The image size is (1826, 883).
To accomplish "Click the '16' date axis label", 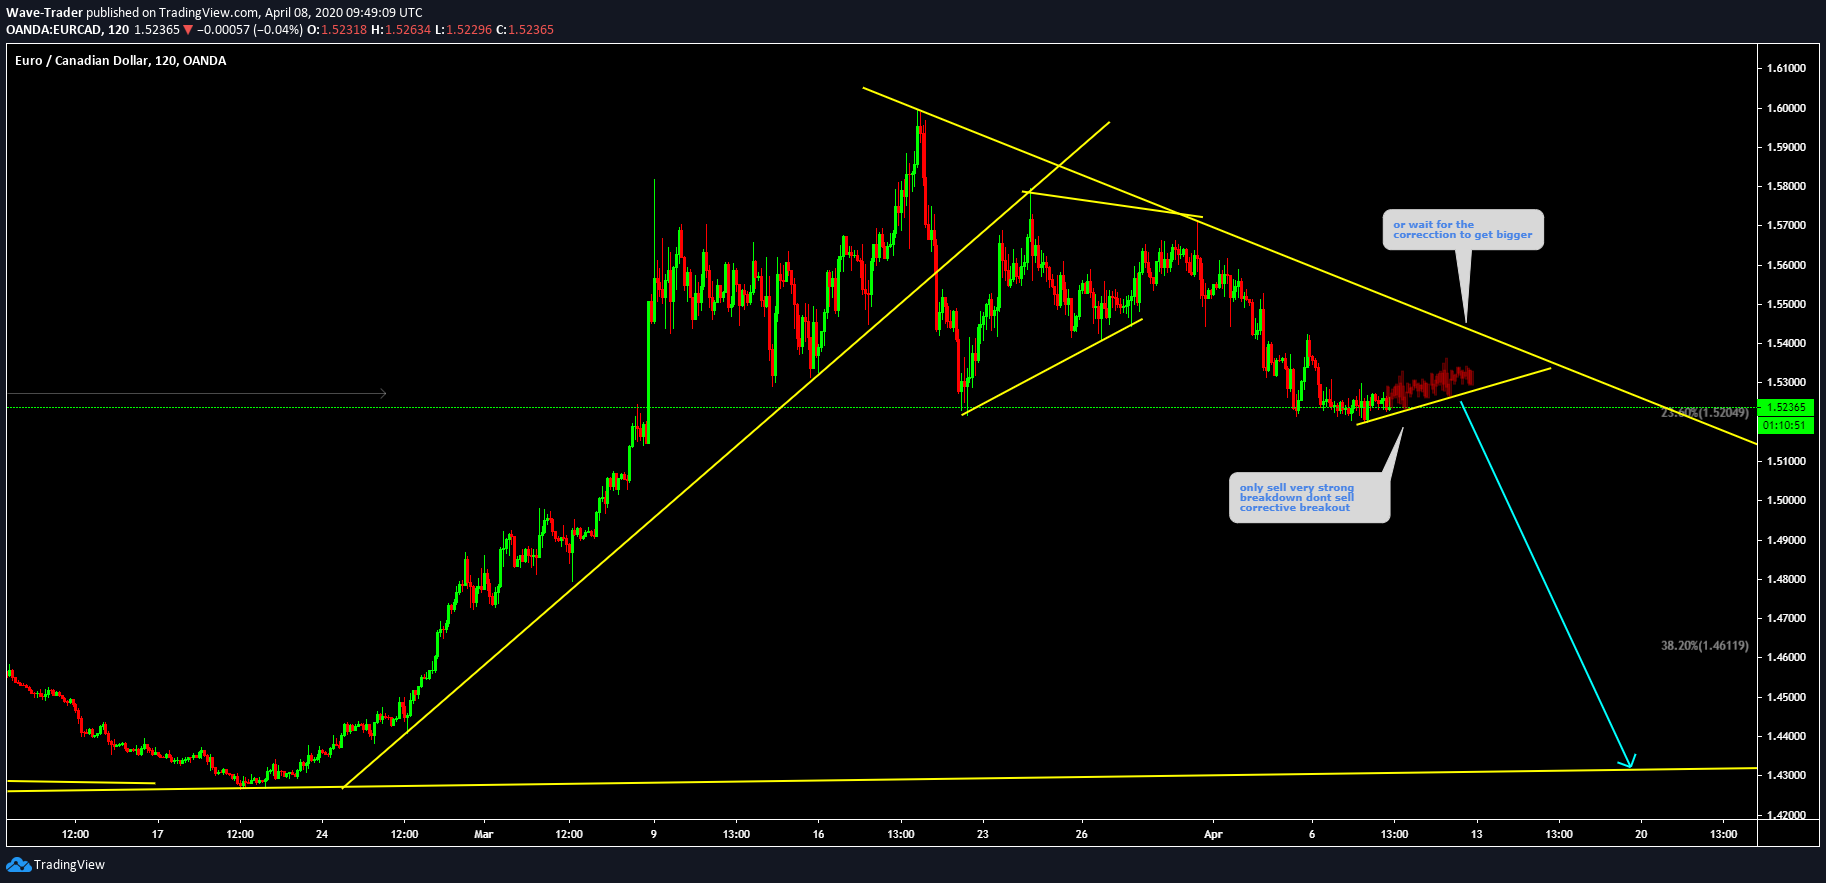I will pyautogui.click(x=818, y=834).
